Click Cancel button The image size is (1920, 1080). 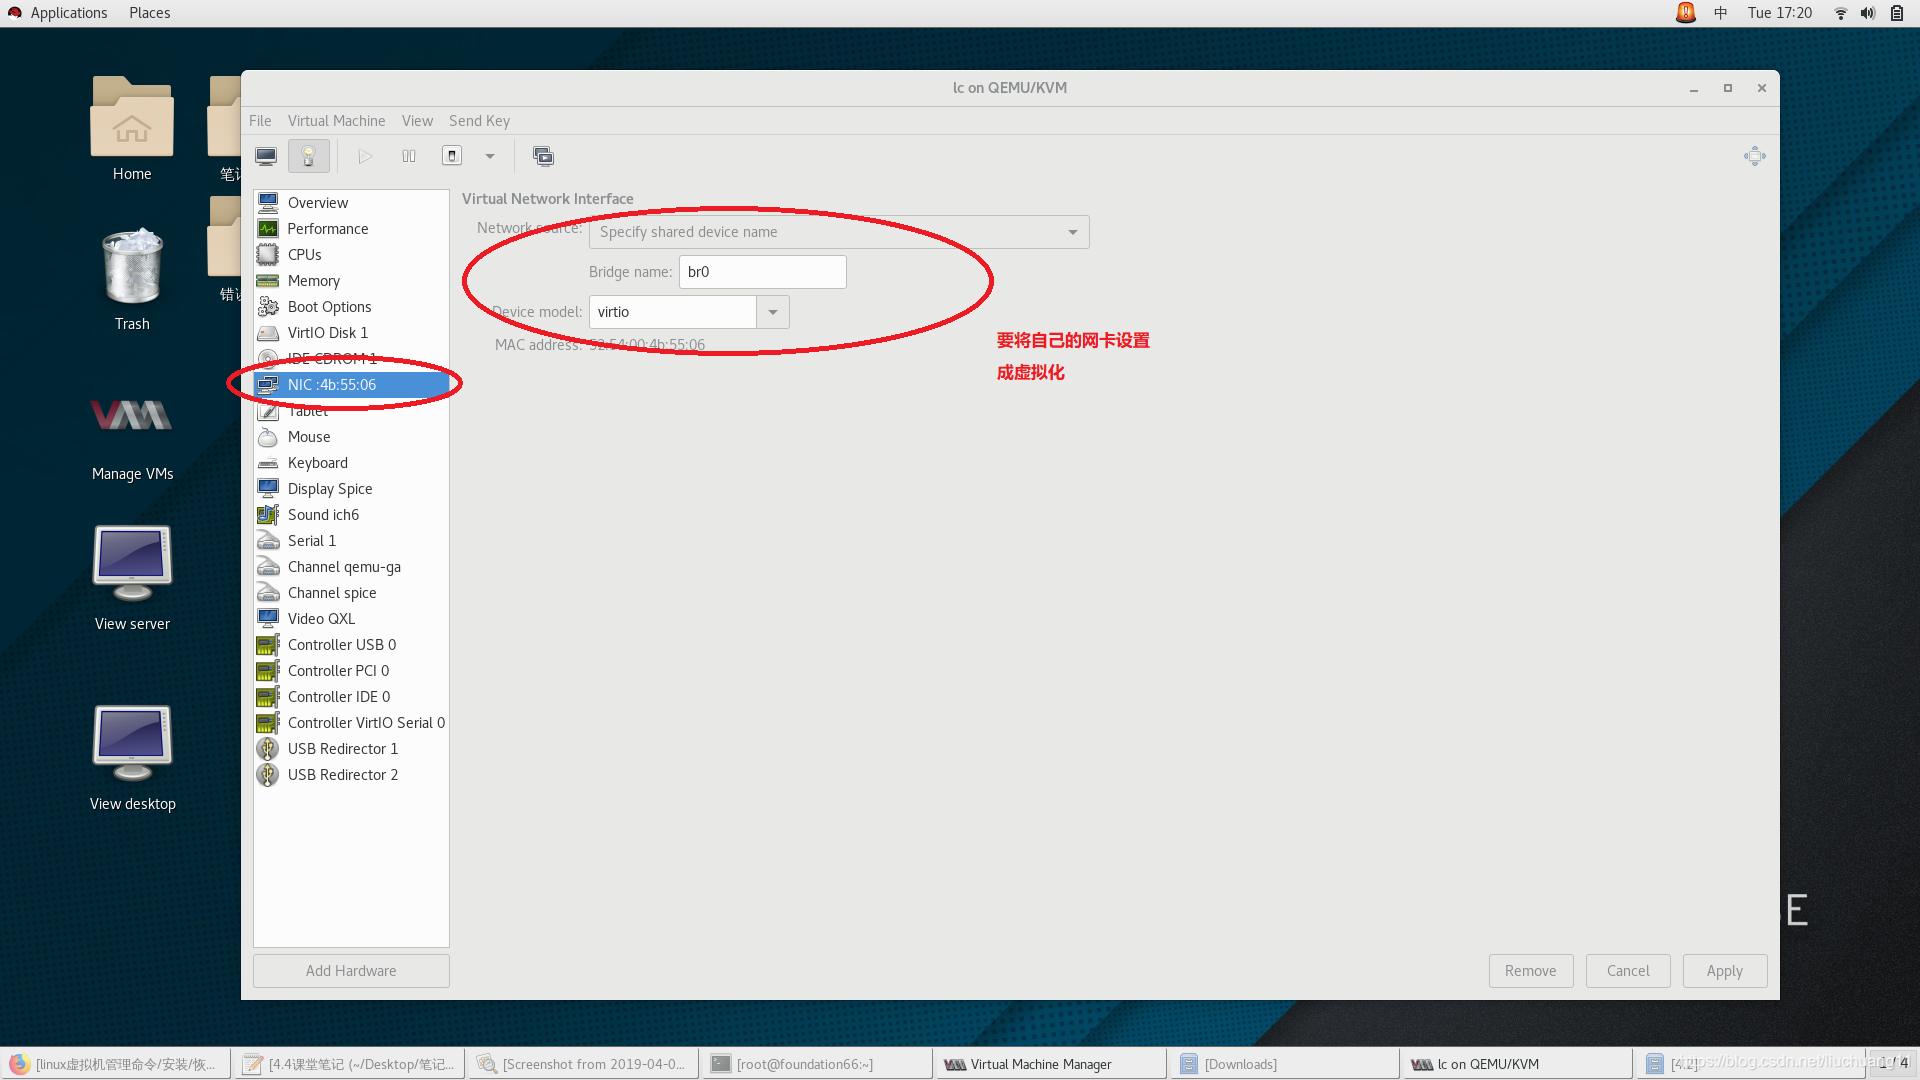1627,971
